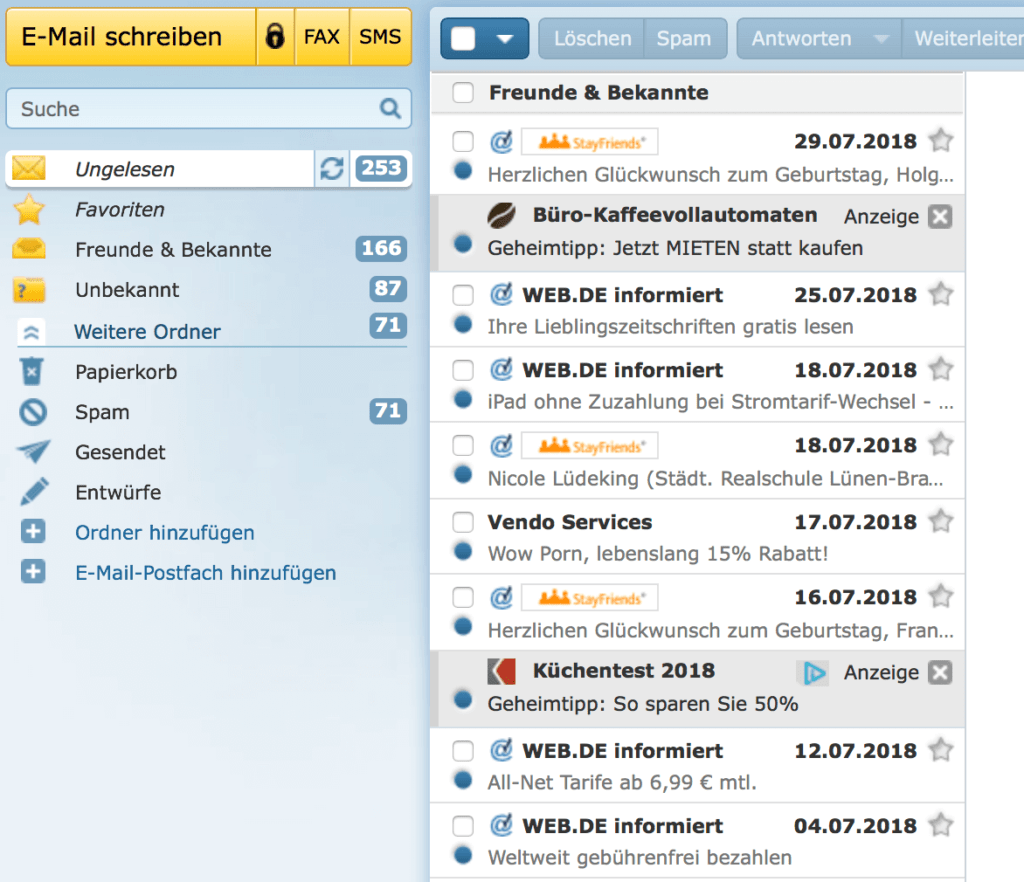Check the Nicole Lüdeking email checkbox

[x=463, y=445]
